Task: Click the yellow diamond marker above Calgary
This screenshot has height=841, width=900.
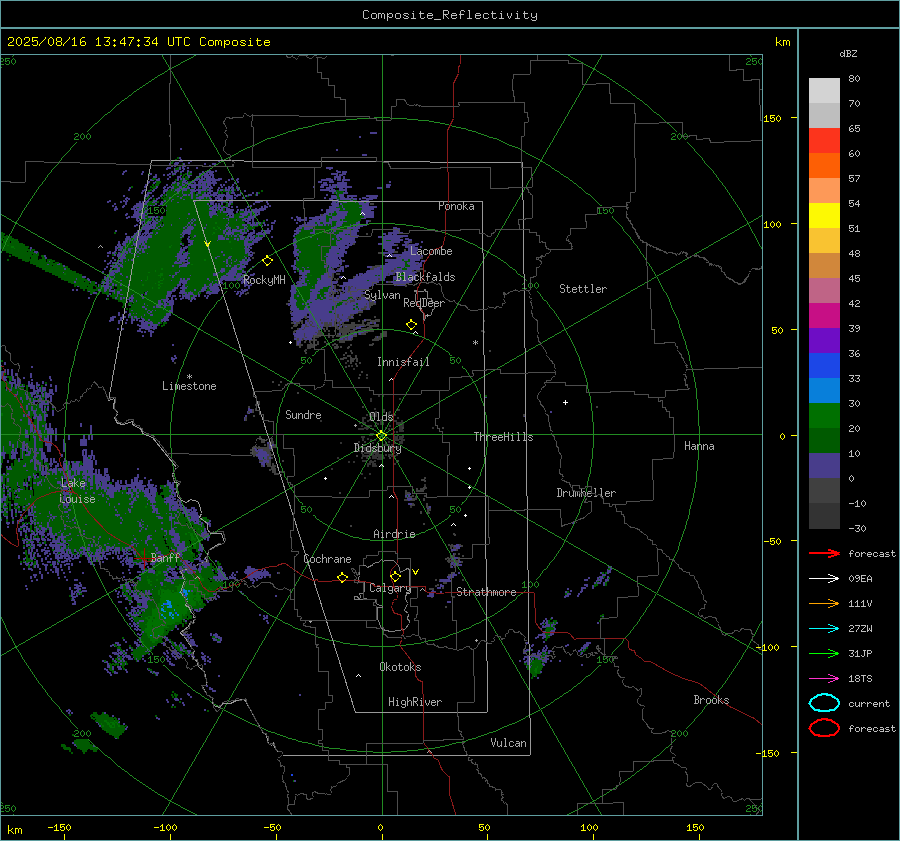Action: coord(395,576)
